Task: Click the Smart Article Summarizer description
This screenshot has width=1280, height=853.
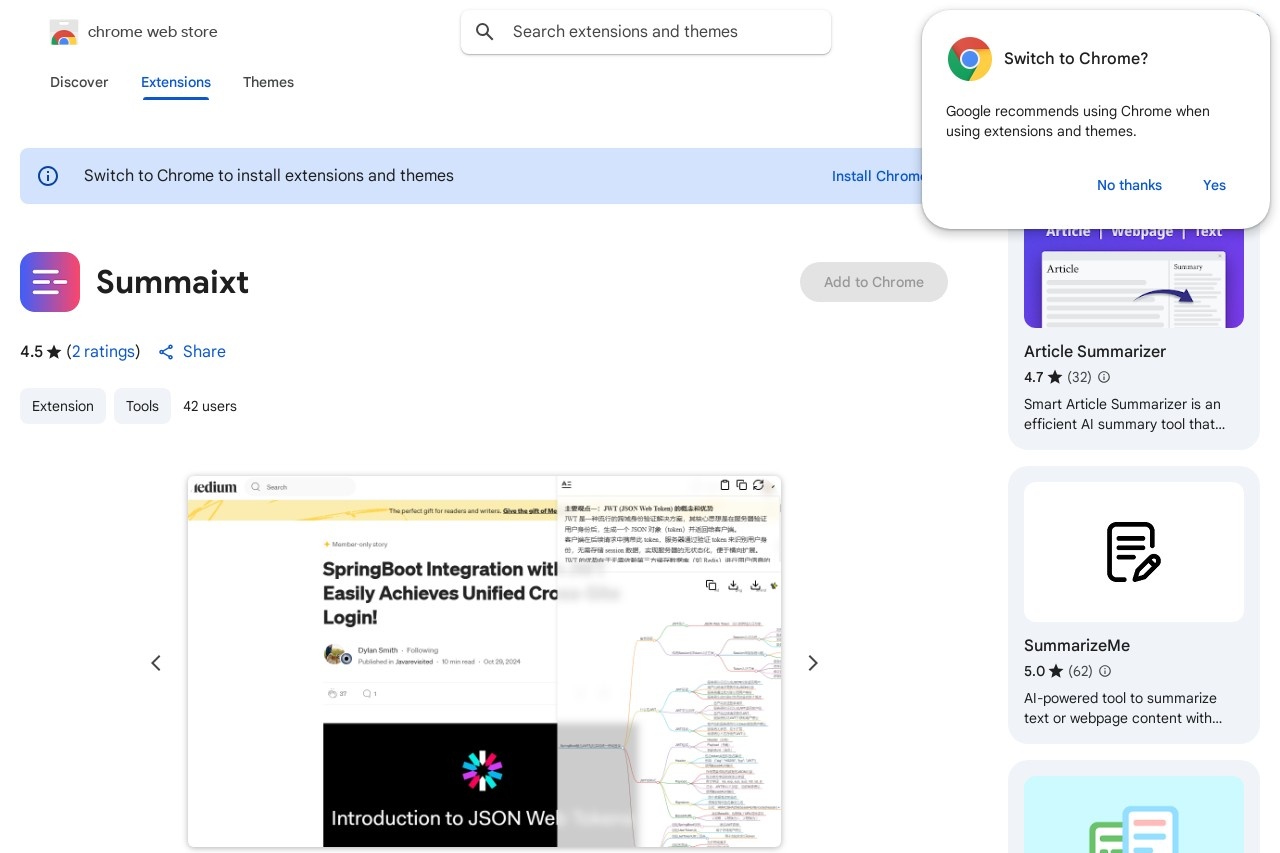Action: [x=1124, y=414]
